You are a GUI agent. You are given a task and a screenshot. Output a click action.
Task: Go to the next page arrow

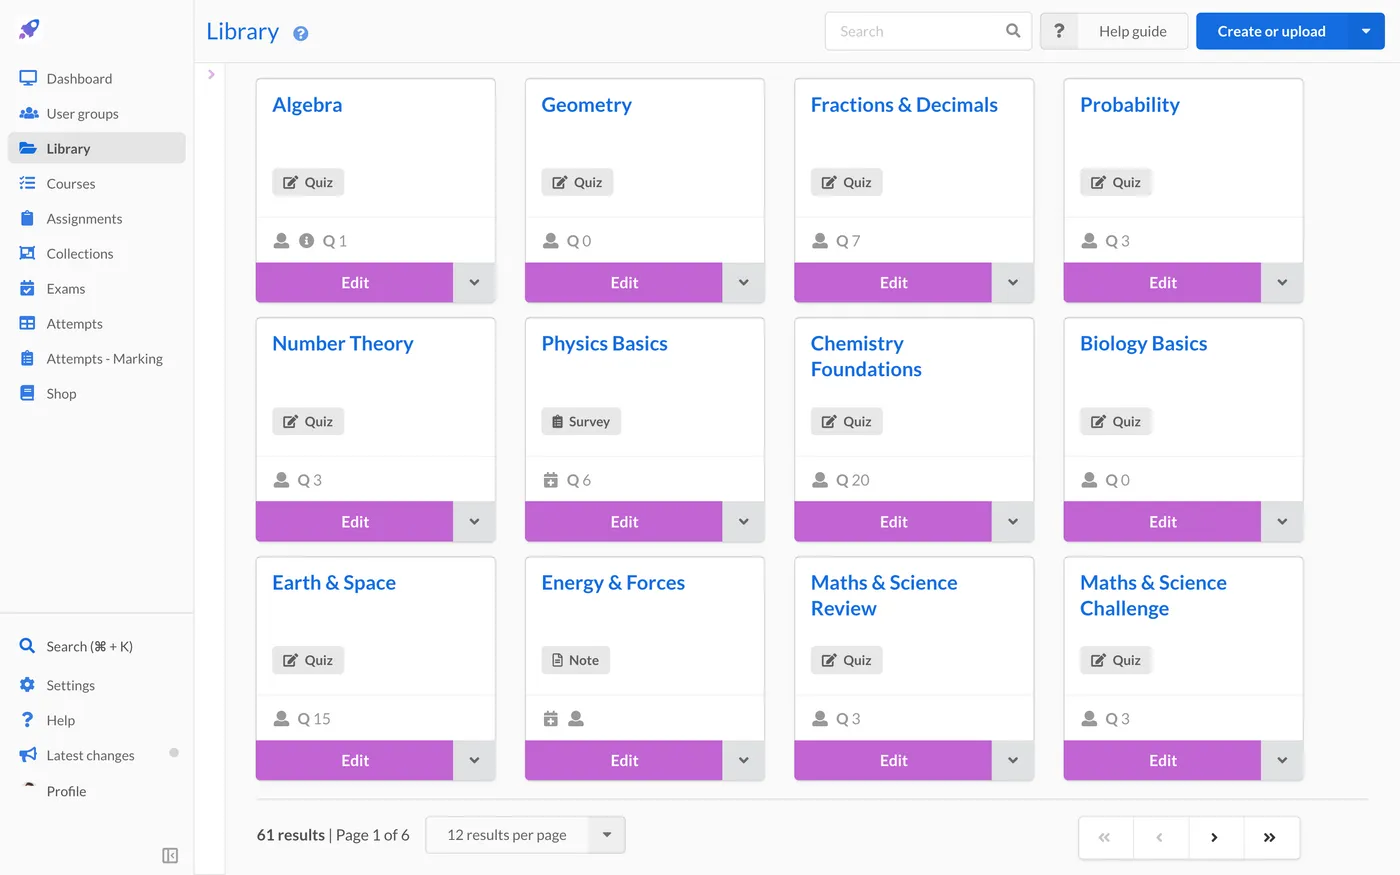click(1215, 838)
